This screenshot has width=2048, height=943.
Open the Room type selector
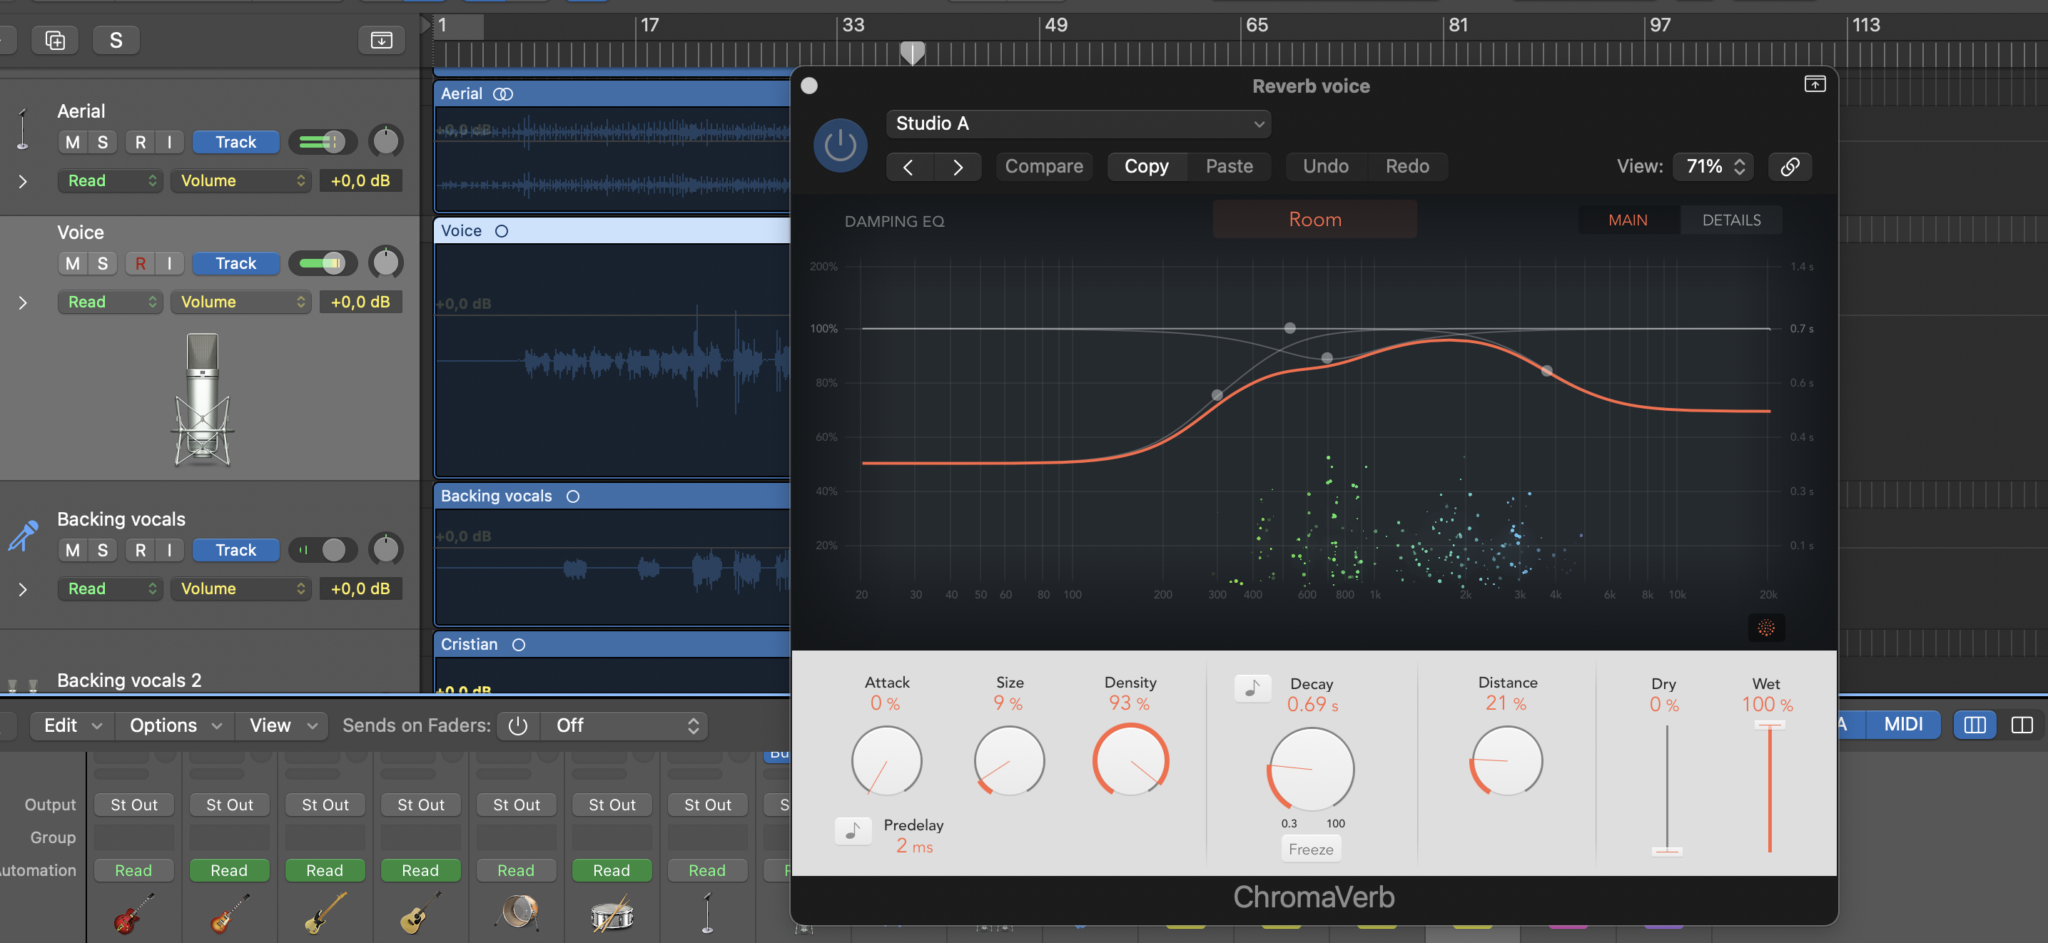pyautogui.click(x=1314, y=220)
